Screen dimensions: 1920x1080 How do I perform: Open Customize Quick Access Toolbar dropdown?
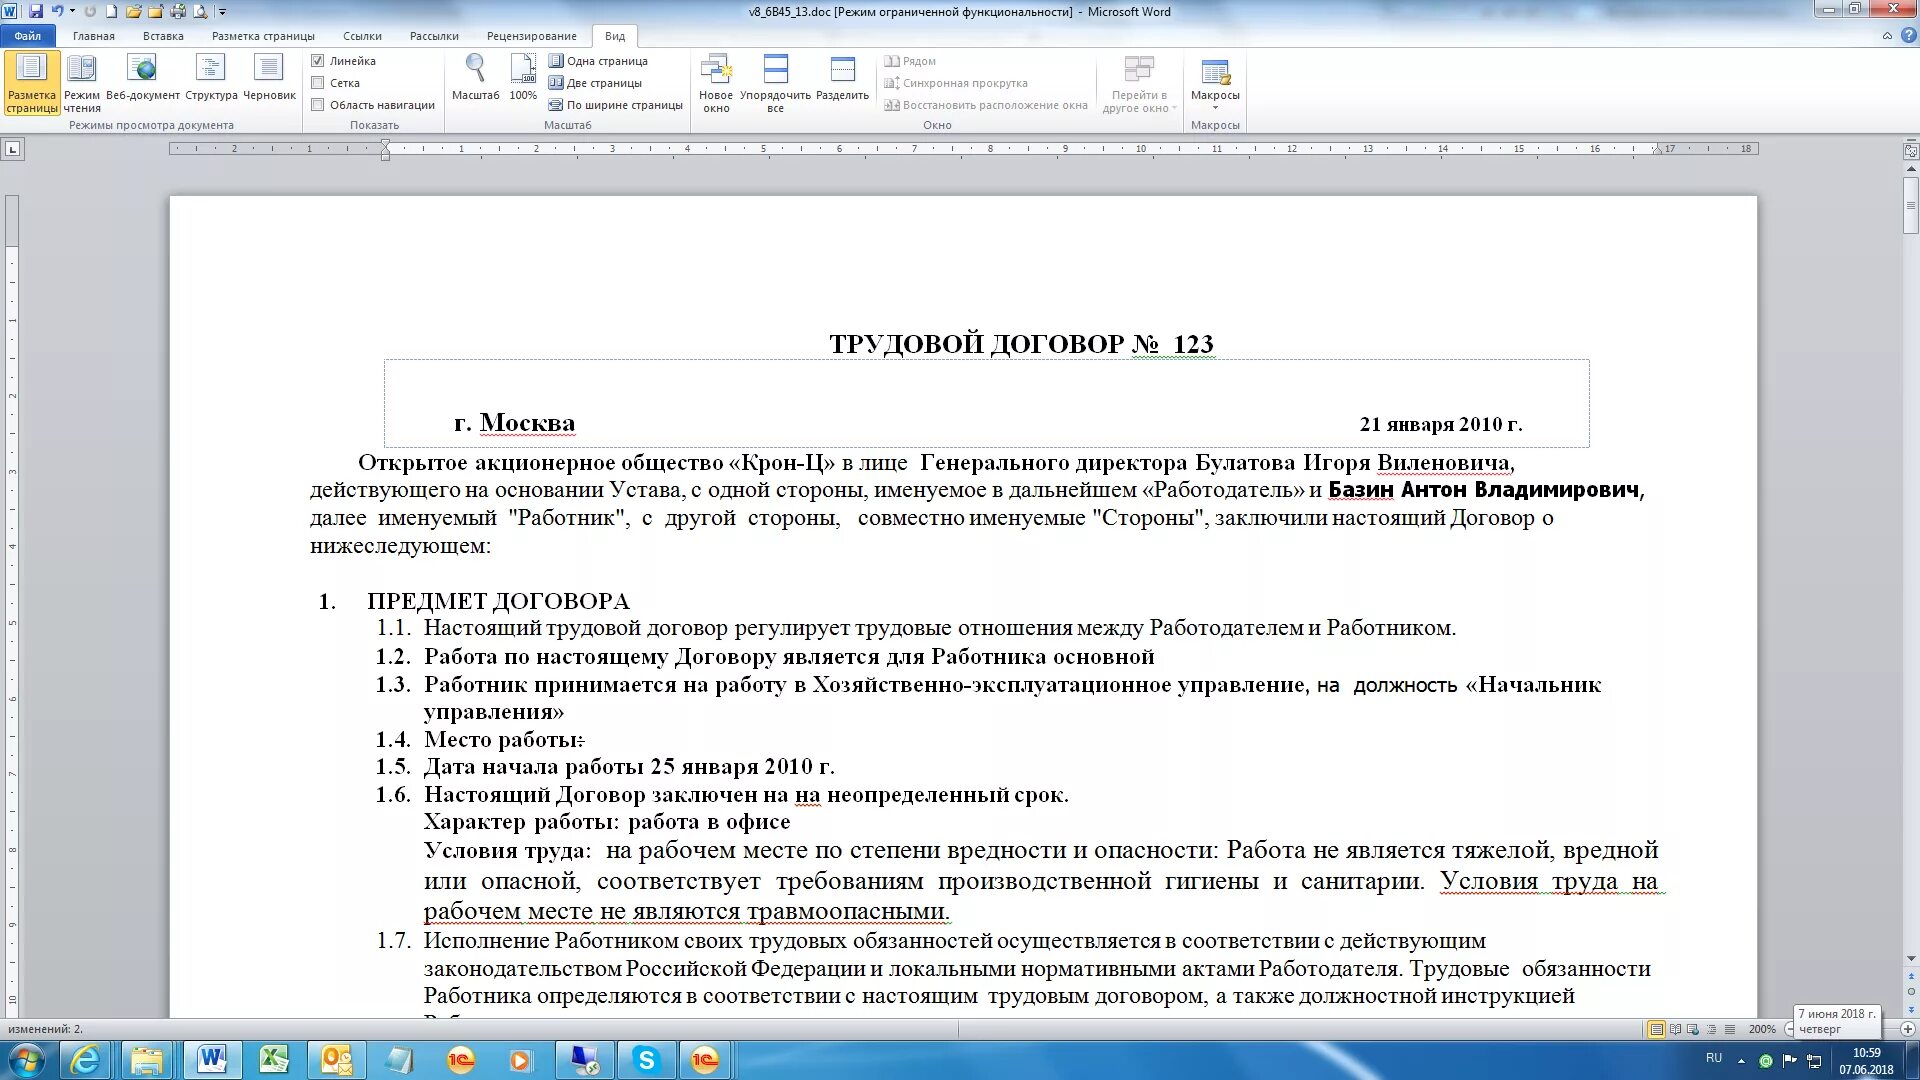222,11
